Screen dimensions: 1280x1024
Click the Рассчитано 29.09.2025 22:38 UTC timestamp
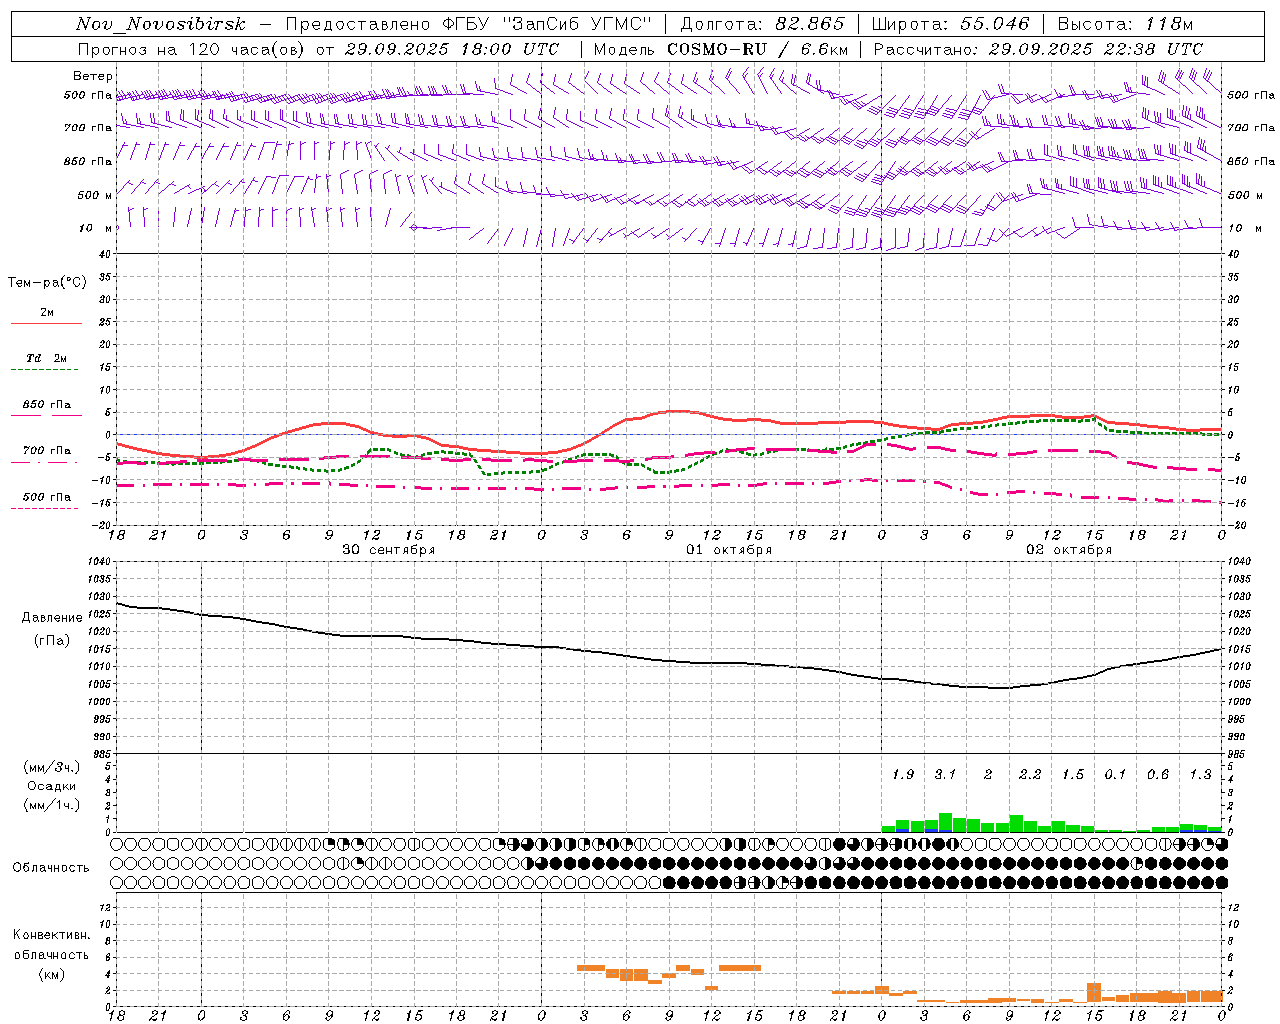[1037, 49]
